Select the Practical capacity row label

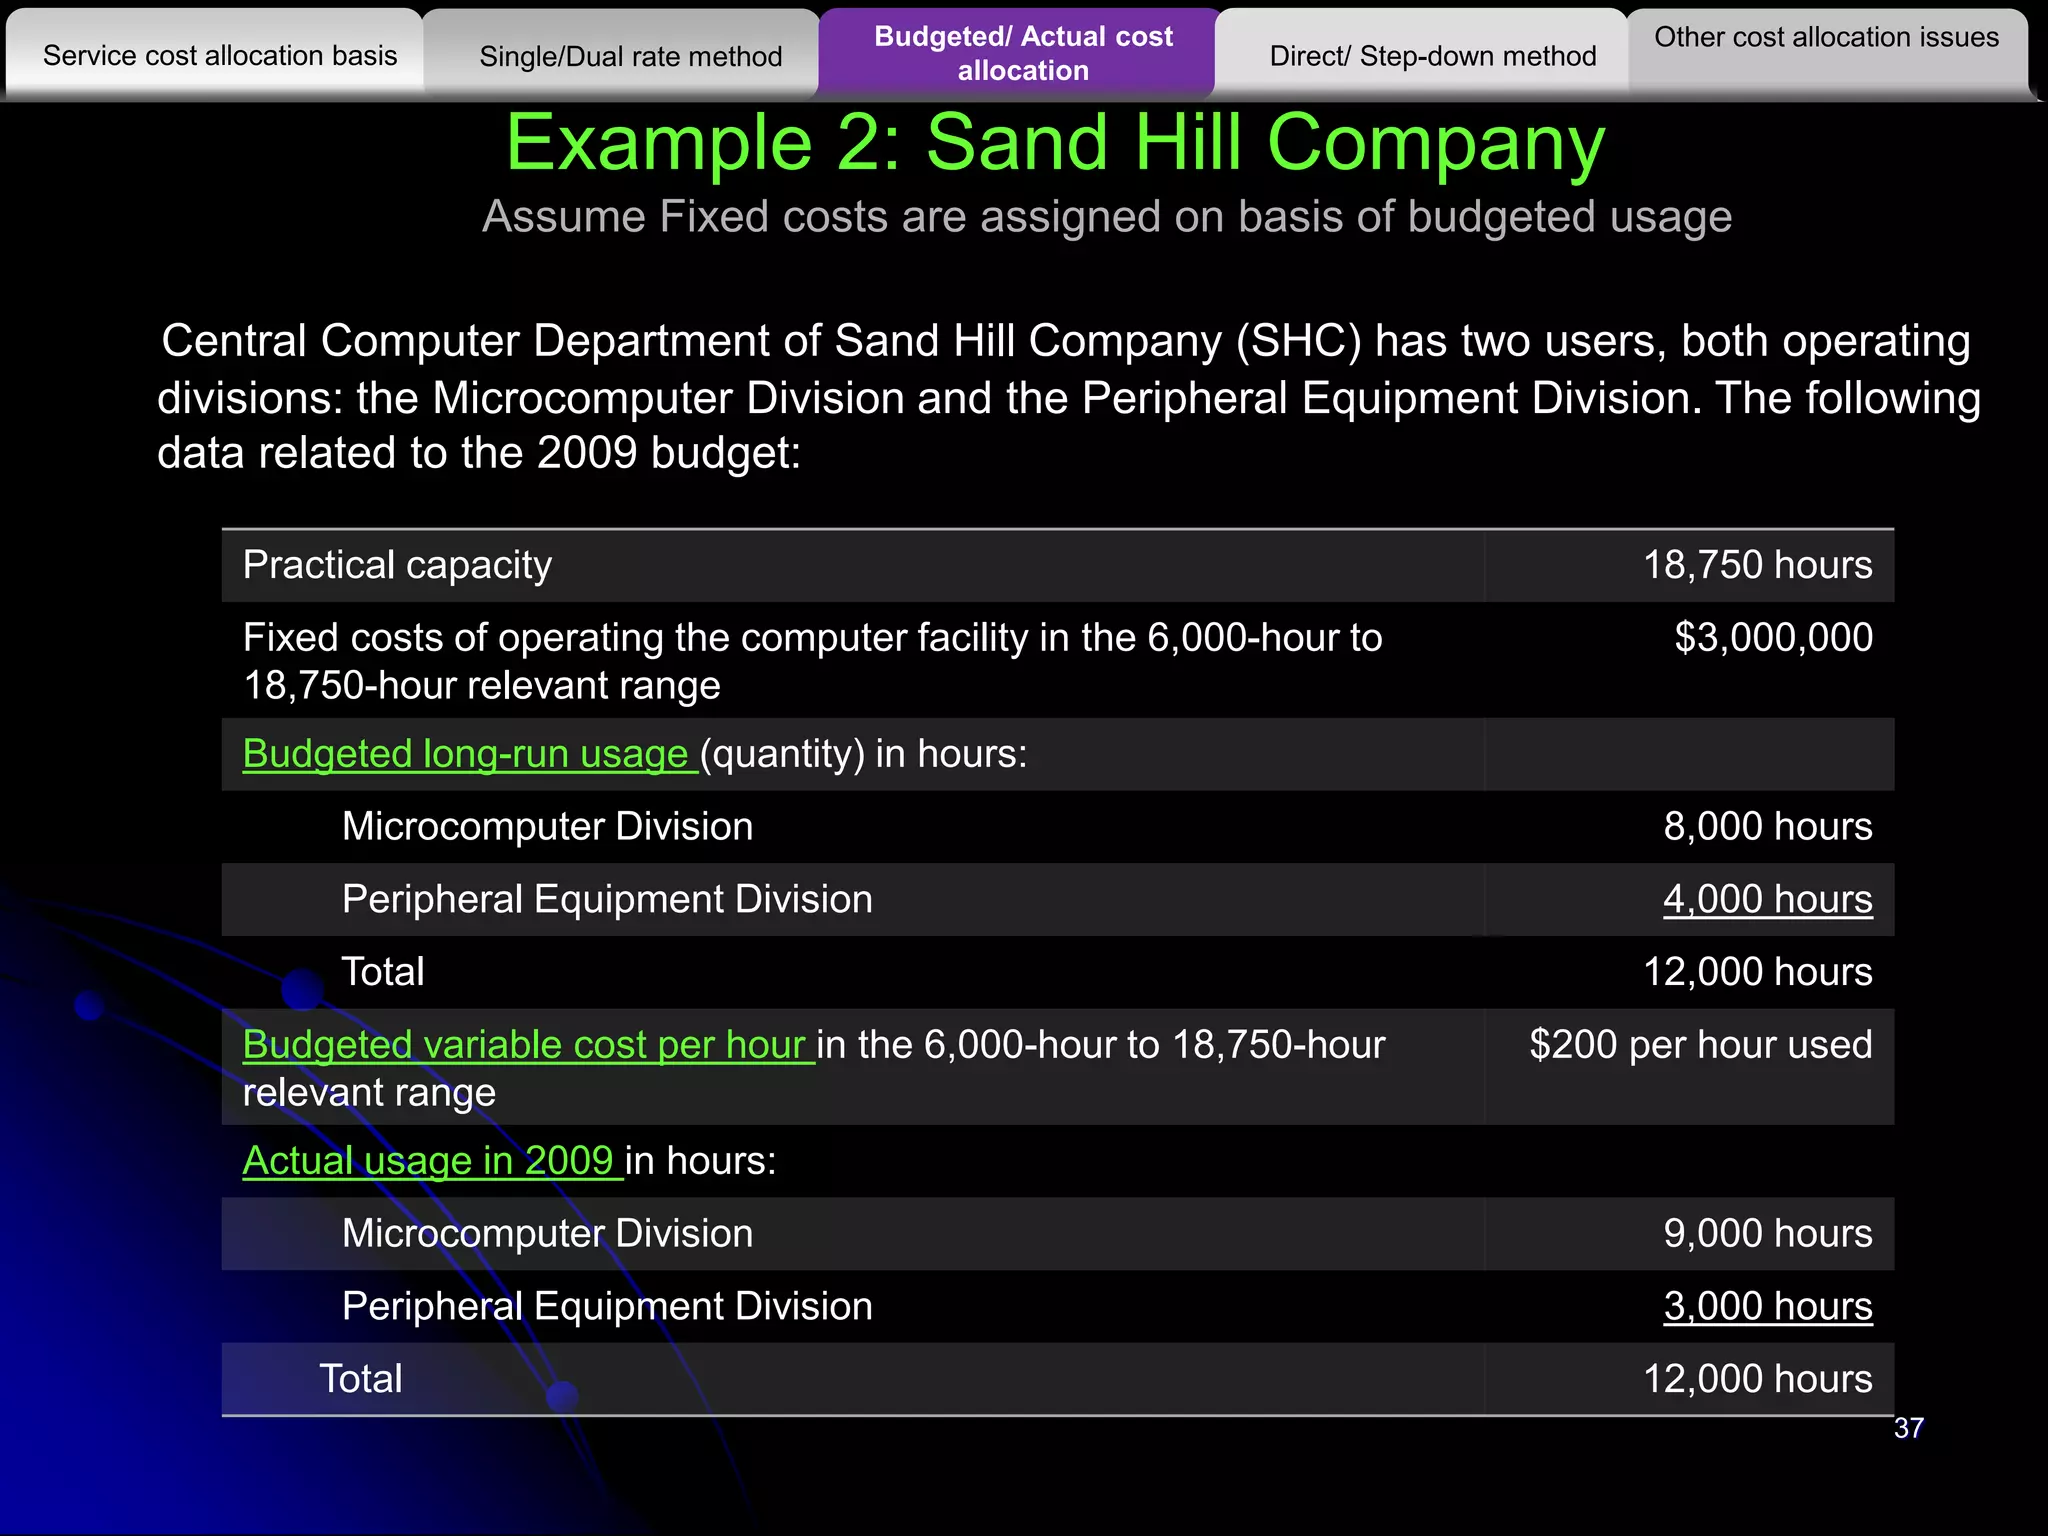397,565
